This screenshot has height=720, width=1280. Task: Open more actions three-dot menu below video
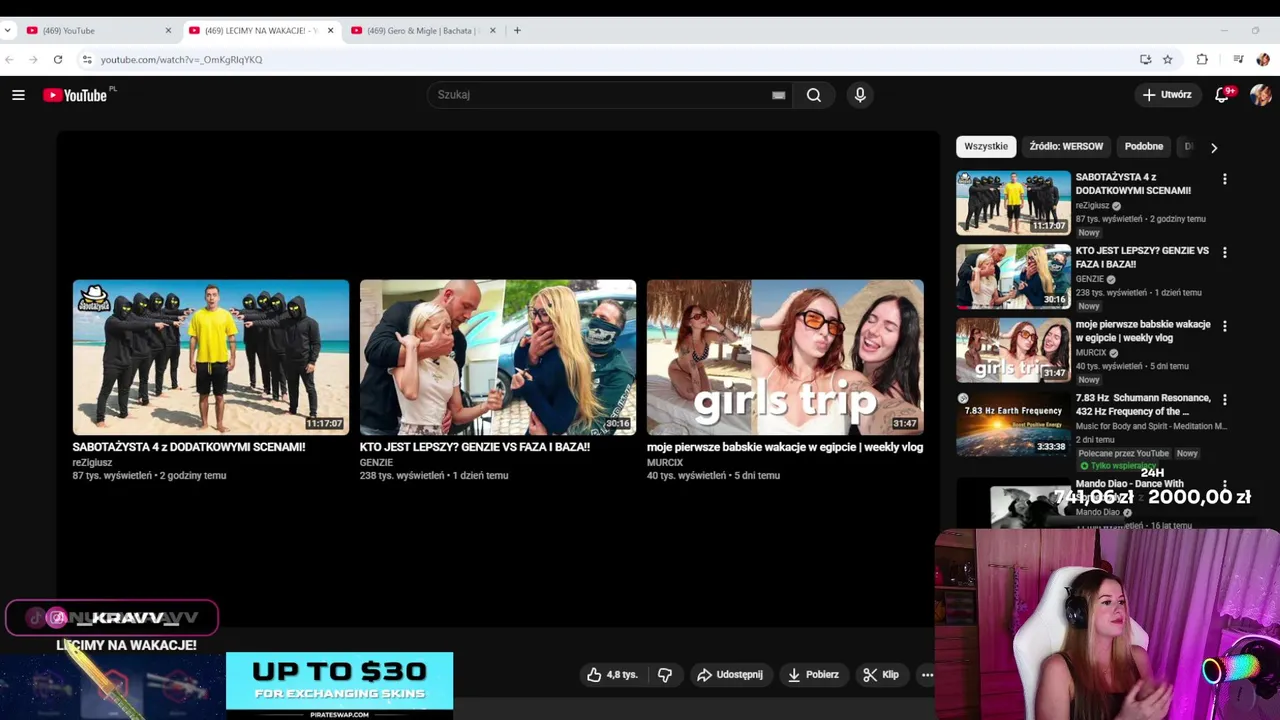[927, 675]
